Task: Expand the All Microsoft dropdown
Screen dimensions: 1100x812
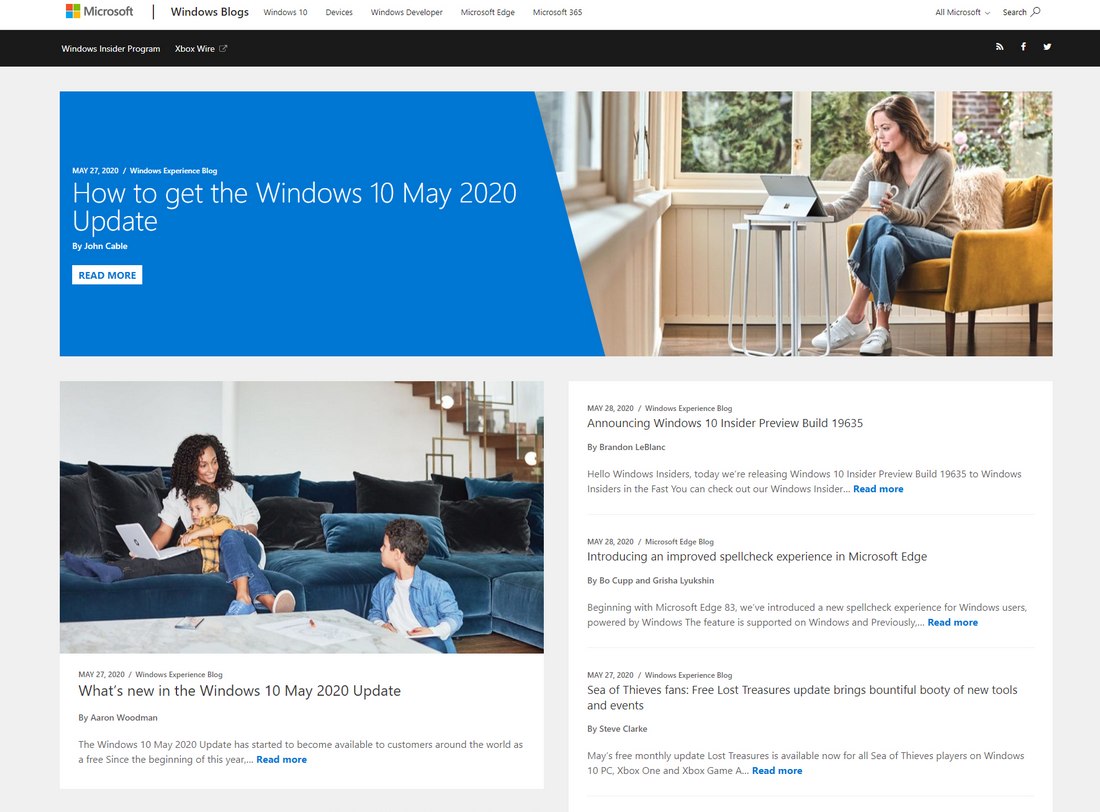Action: tap(962, 13)
